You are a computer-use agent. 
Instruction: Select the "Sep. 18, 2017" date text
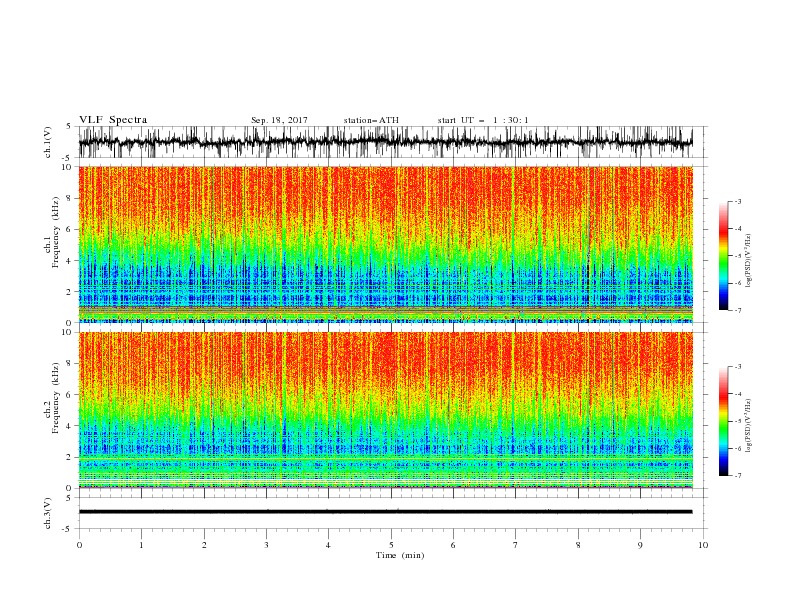(x=279, y=120)
